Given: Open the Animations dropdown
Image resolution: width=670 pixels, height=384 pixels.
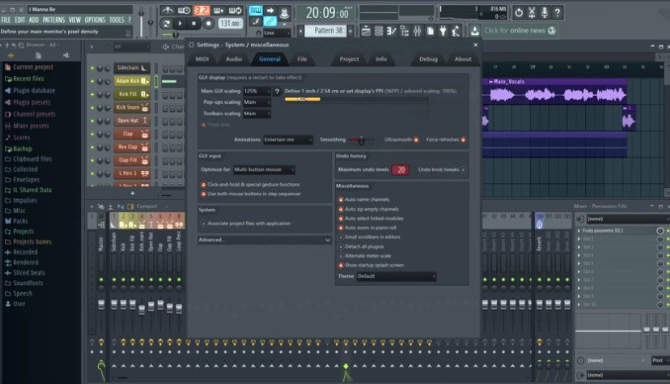Looking at the screenshot, I should tap(288, 140).
